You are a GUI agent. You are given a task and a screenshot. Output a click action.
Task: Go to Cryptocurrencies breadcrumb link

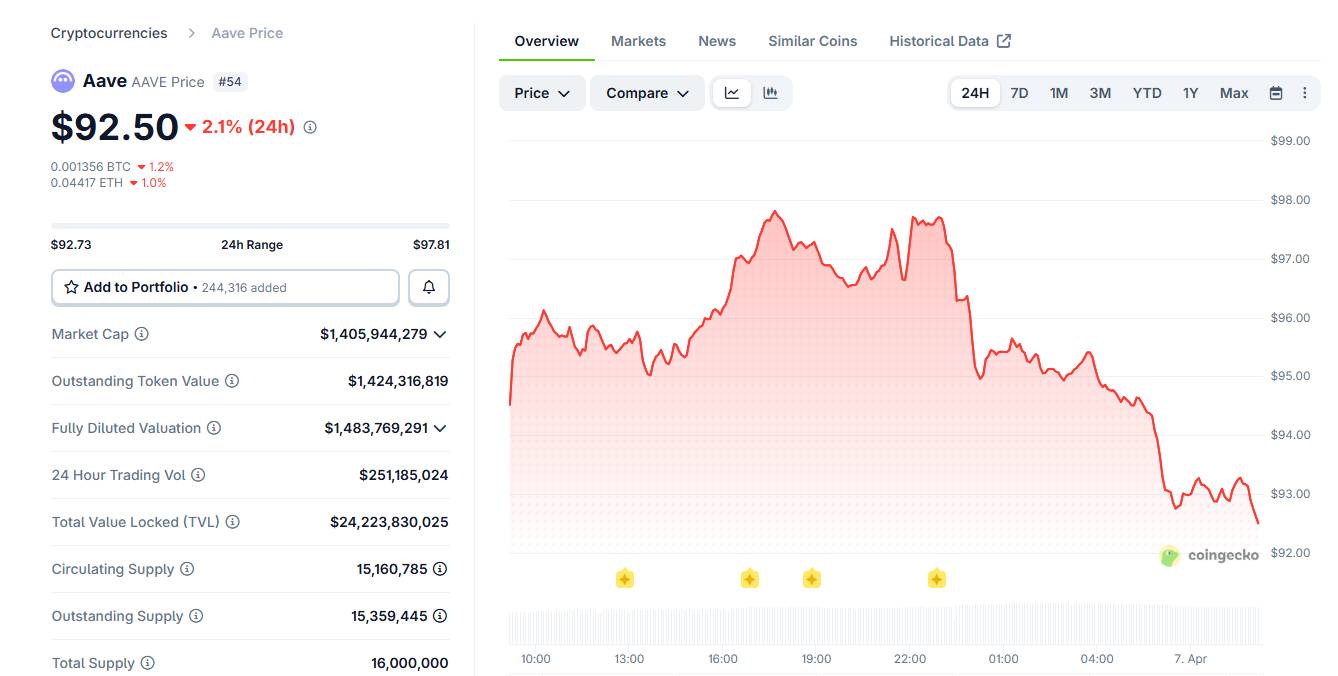pyautogui.click(x=109, y=33)
